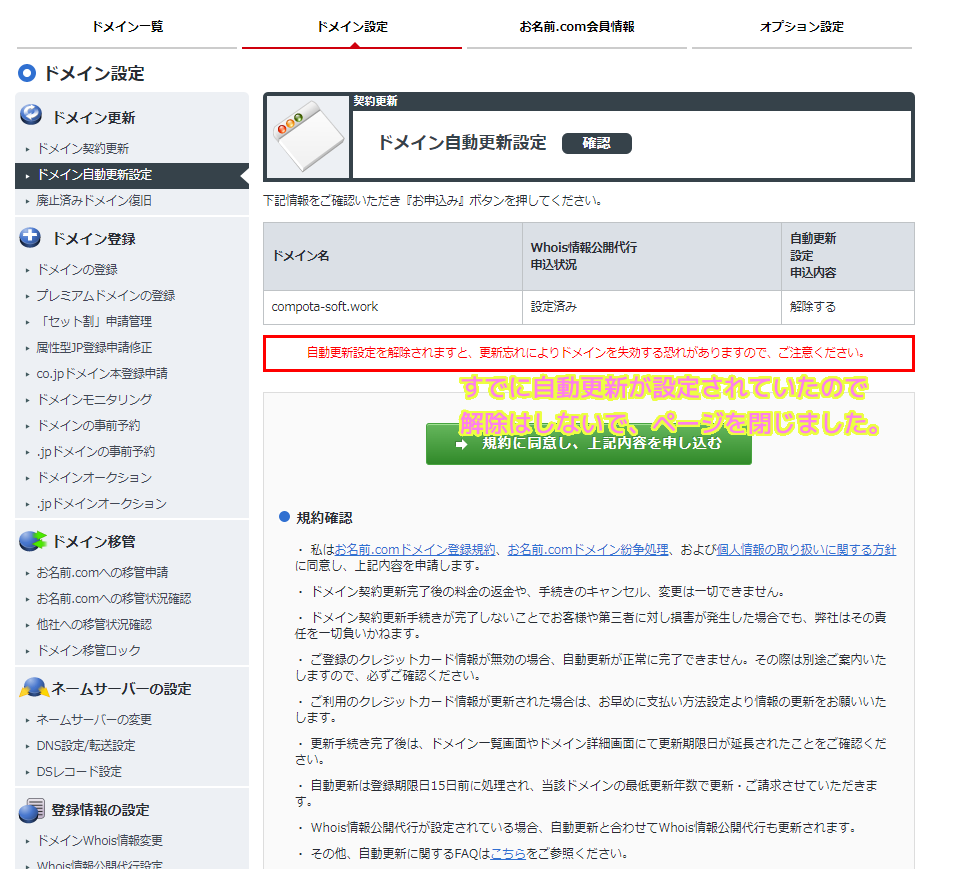The height and width of the screenshot is (869, 955).
Task: Click the 確認 badge next to the page title
Action: pos(597,143)
